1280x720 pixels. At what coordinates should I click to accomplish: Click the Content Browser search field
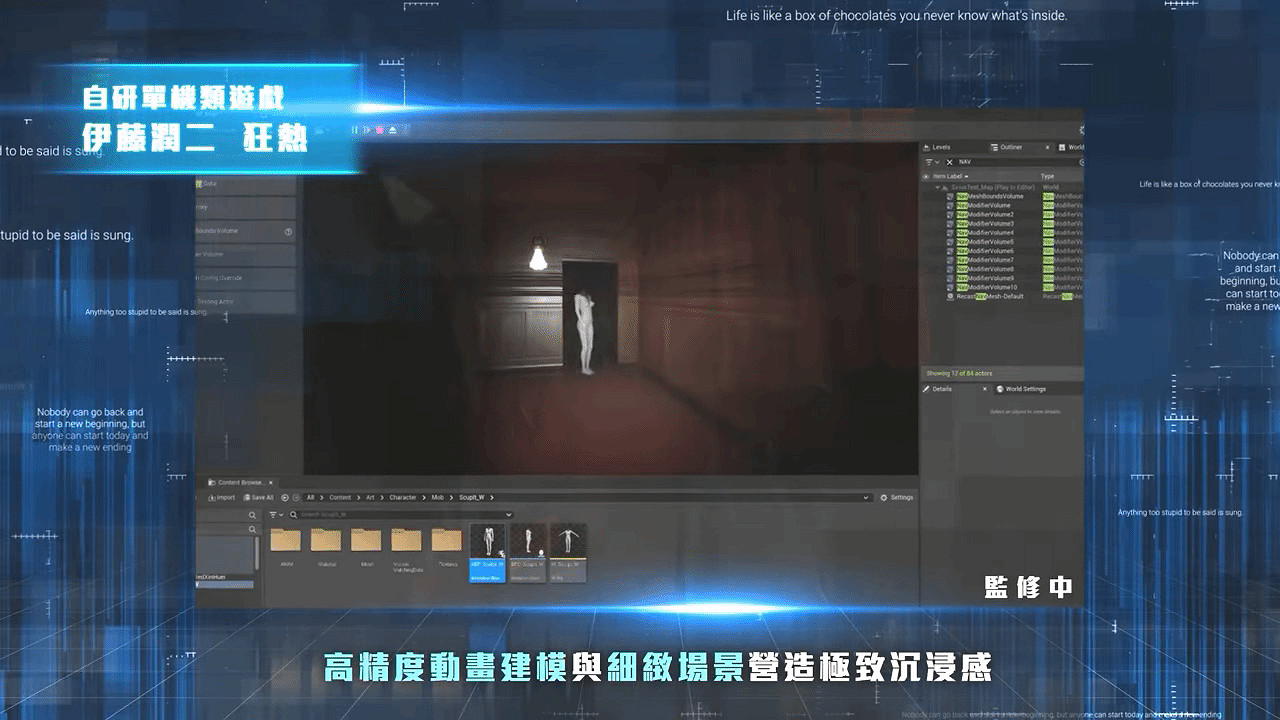[400, 515]
